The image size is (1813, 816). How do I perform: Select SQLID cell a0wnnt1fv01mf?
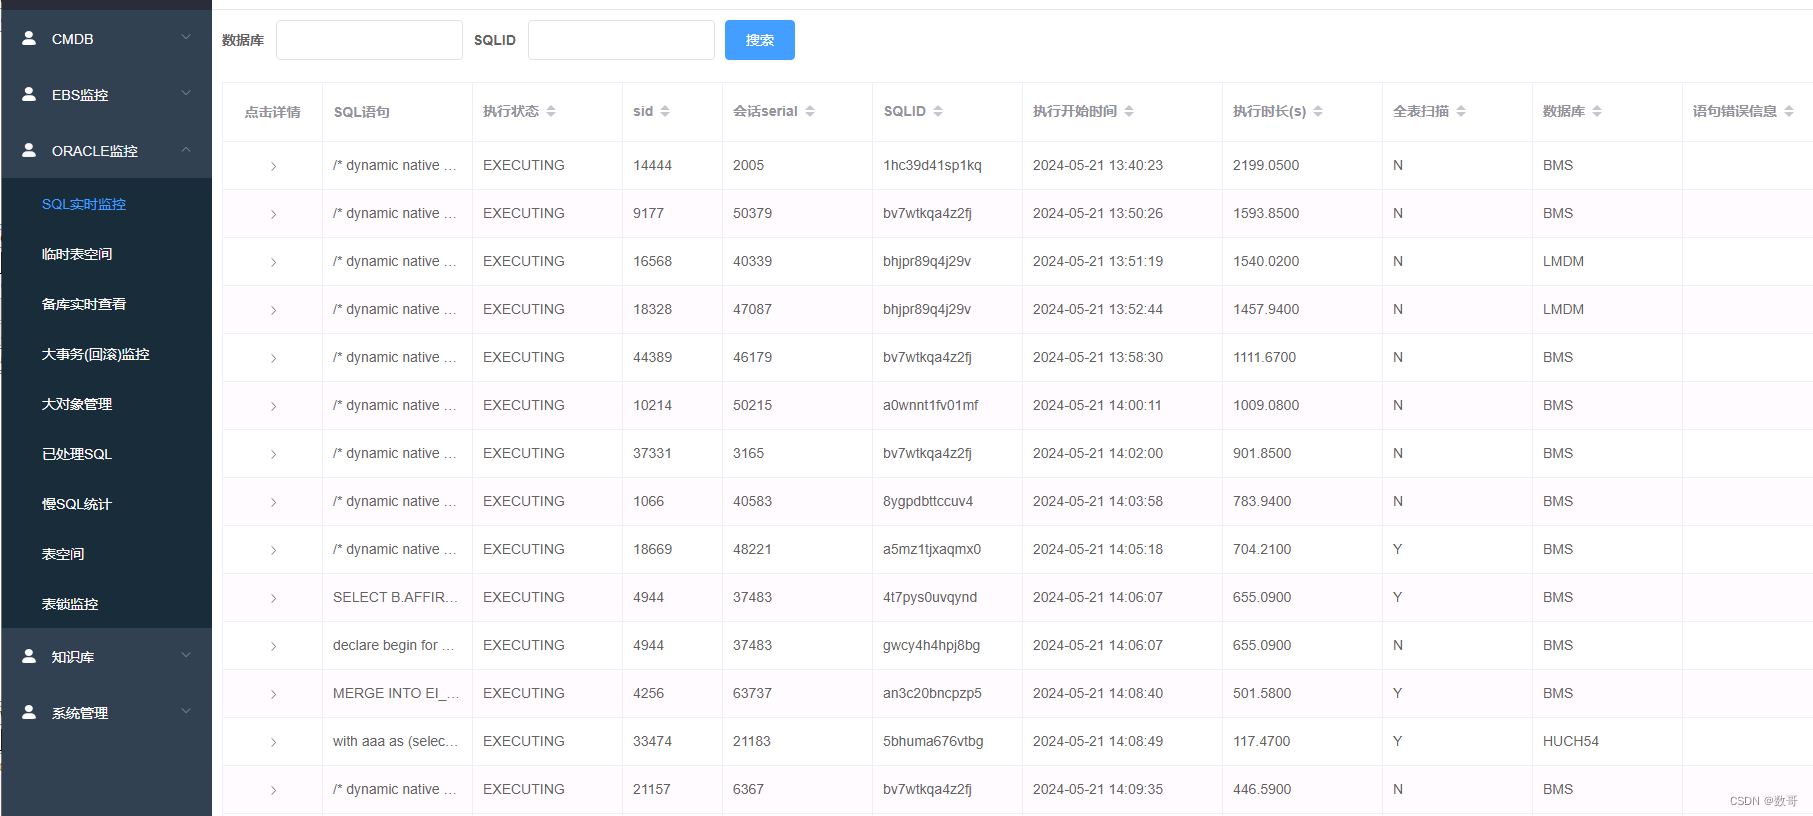[x=931, y=405]
